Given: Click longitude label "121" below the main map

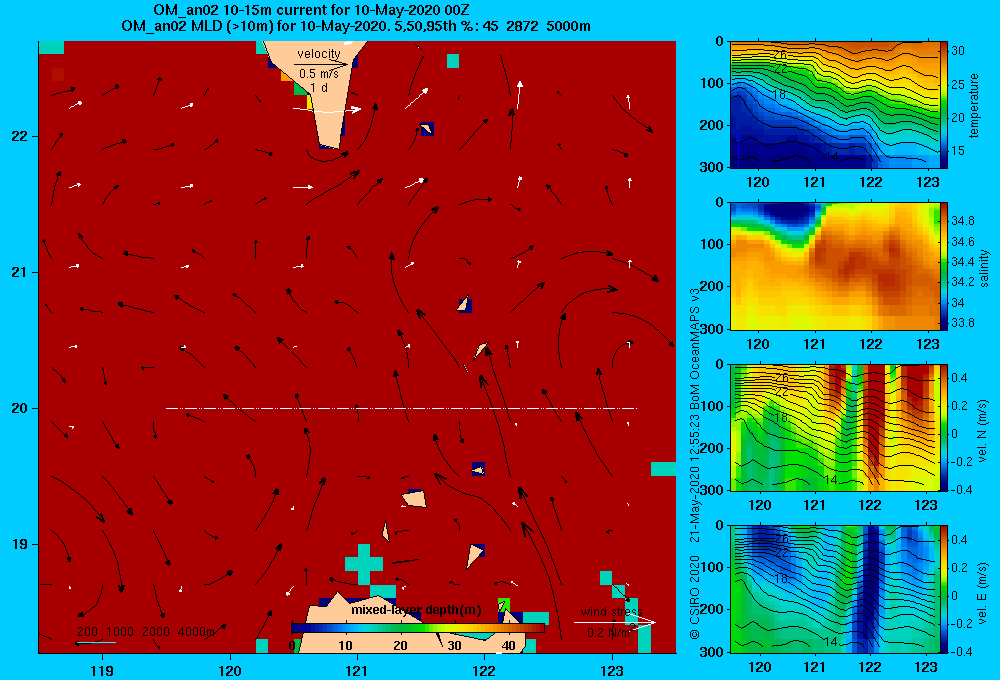Looking at the screenshot, I should point(357,670).
